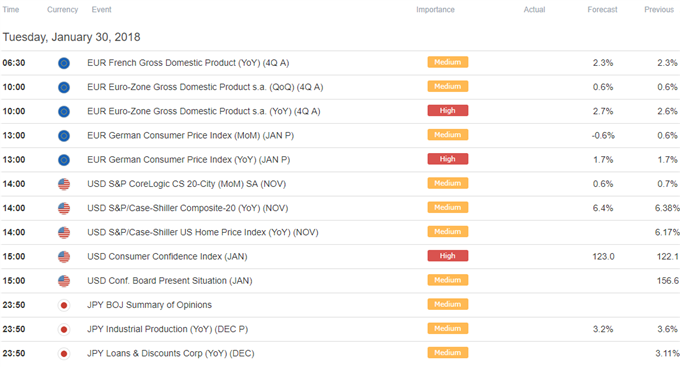The height and width of the screenshot is (367, 680).
Task: Open USD S&P CoreLogic CS 20-City (MoM) event
Action: 186,184
